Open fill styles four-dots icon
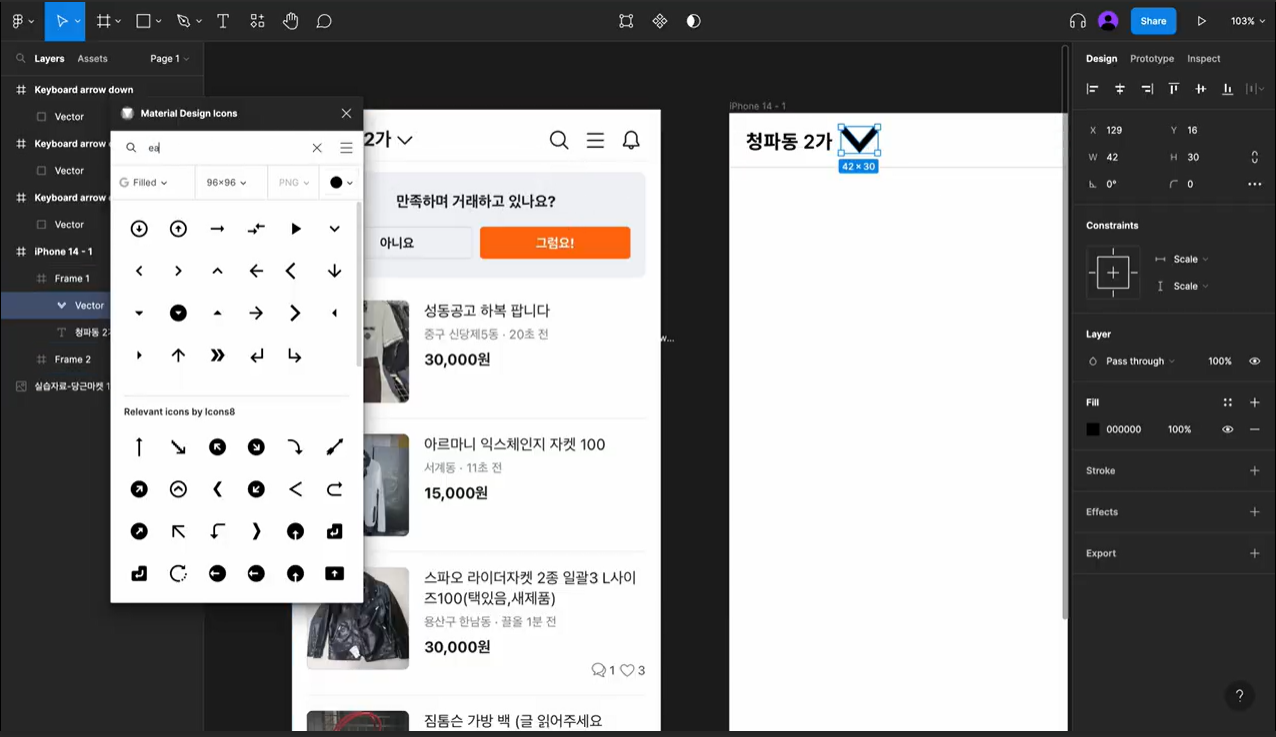This screenshot has height=737, width=1276. point(1228,402)
